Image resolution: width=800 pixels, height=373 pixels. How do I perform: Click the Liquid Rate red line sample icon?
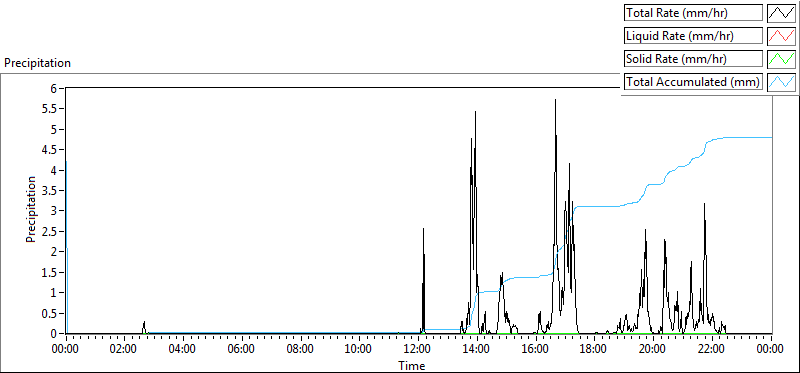[x=782, y=36]
